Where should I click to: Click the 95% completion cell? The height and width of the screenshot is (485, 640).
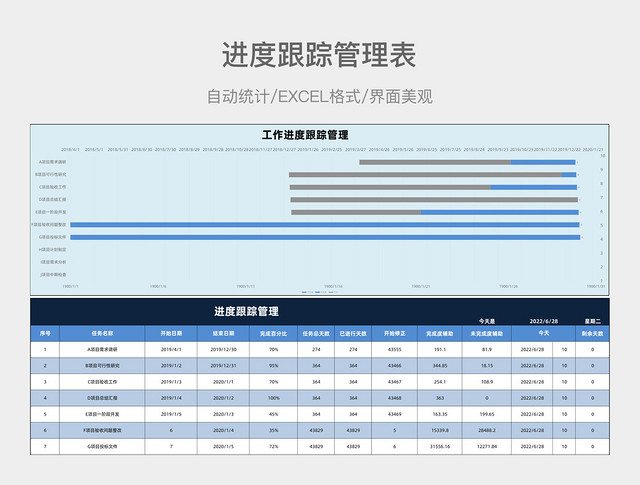273,366
